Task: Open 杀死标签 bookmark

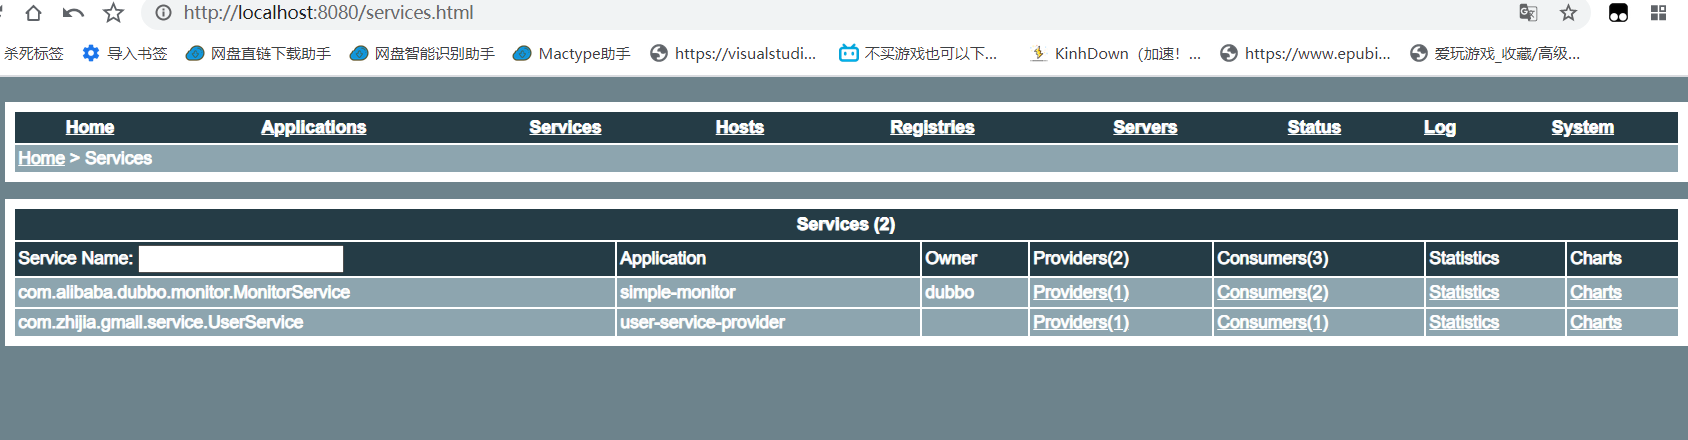Action: (33, 53)
